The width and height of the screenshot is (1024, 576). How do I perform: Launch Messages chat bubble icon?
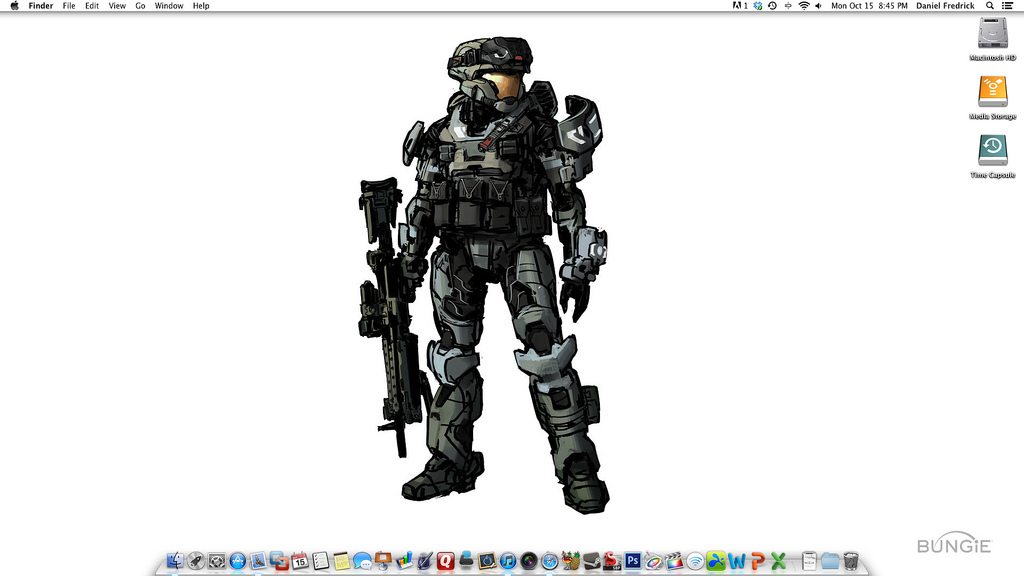362,560
